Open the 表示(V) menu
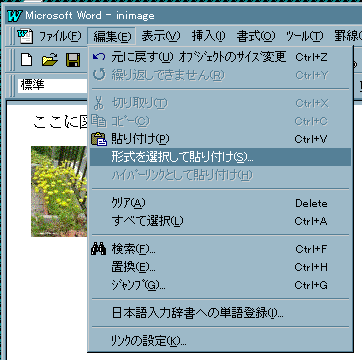 point(161,36)
